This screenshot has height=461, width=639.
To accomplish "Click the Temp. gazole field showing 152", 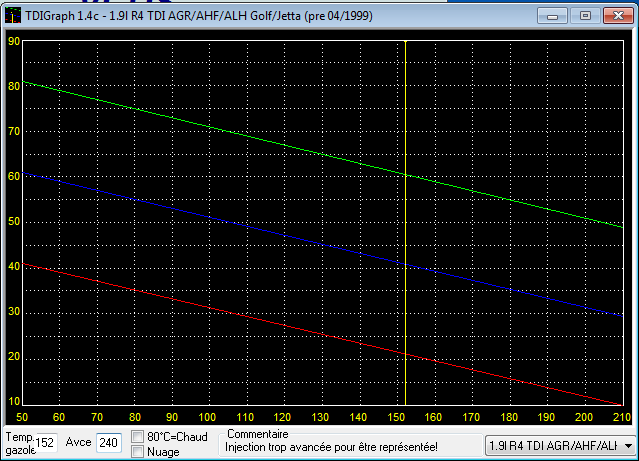I will [x=46, y=443].
